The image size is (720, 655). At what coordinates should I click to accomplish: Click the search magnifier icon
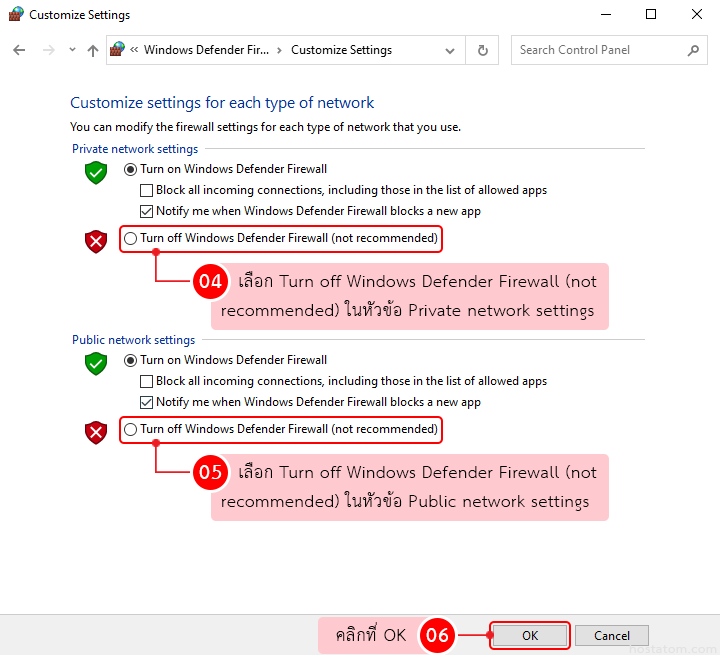pyautogui.click(x=693, y=50)
